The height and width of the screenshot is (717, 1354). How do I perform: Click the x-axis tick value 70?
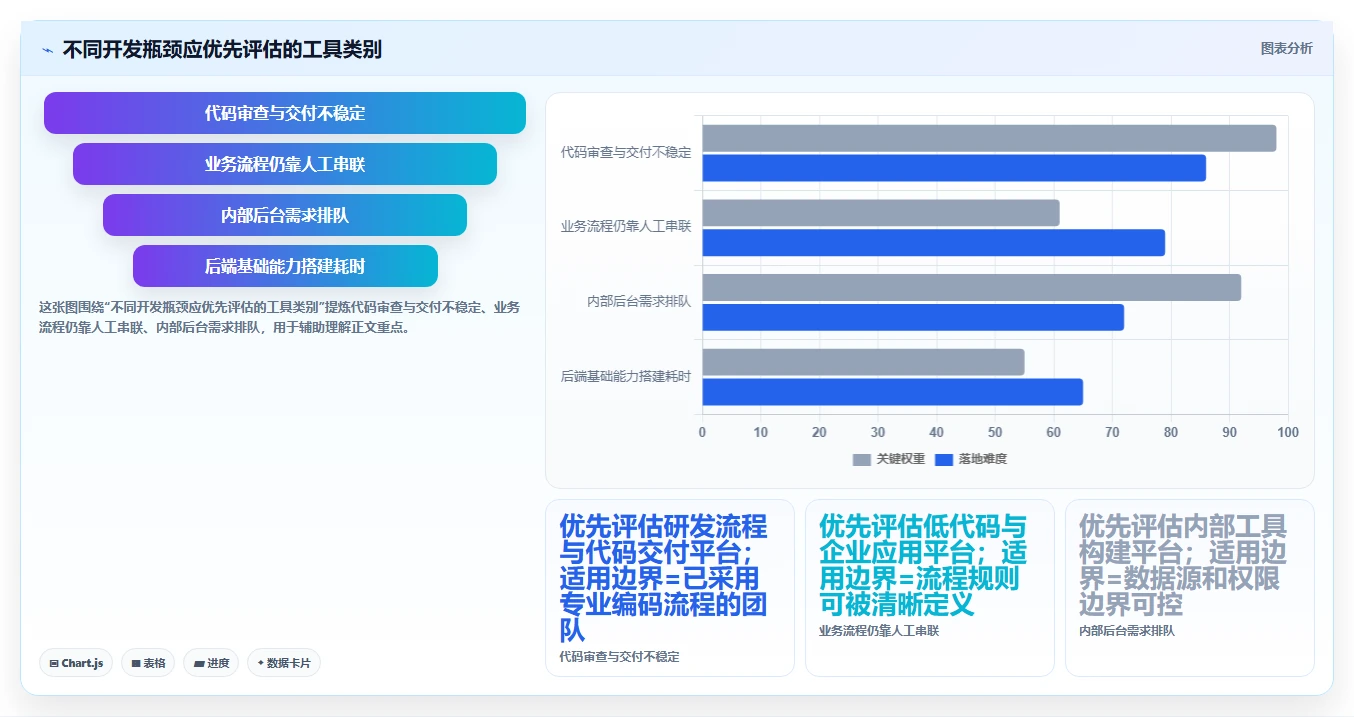tap(1113, 433)
